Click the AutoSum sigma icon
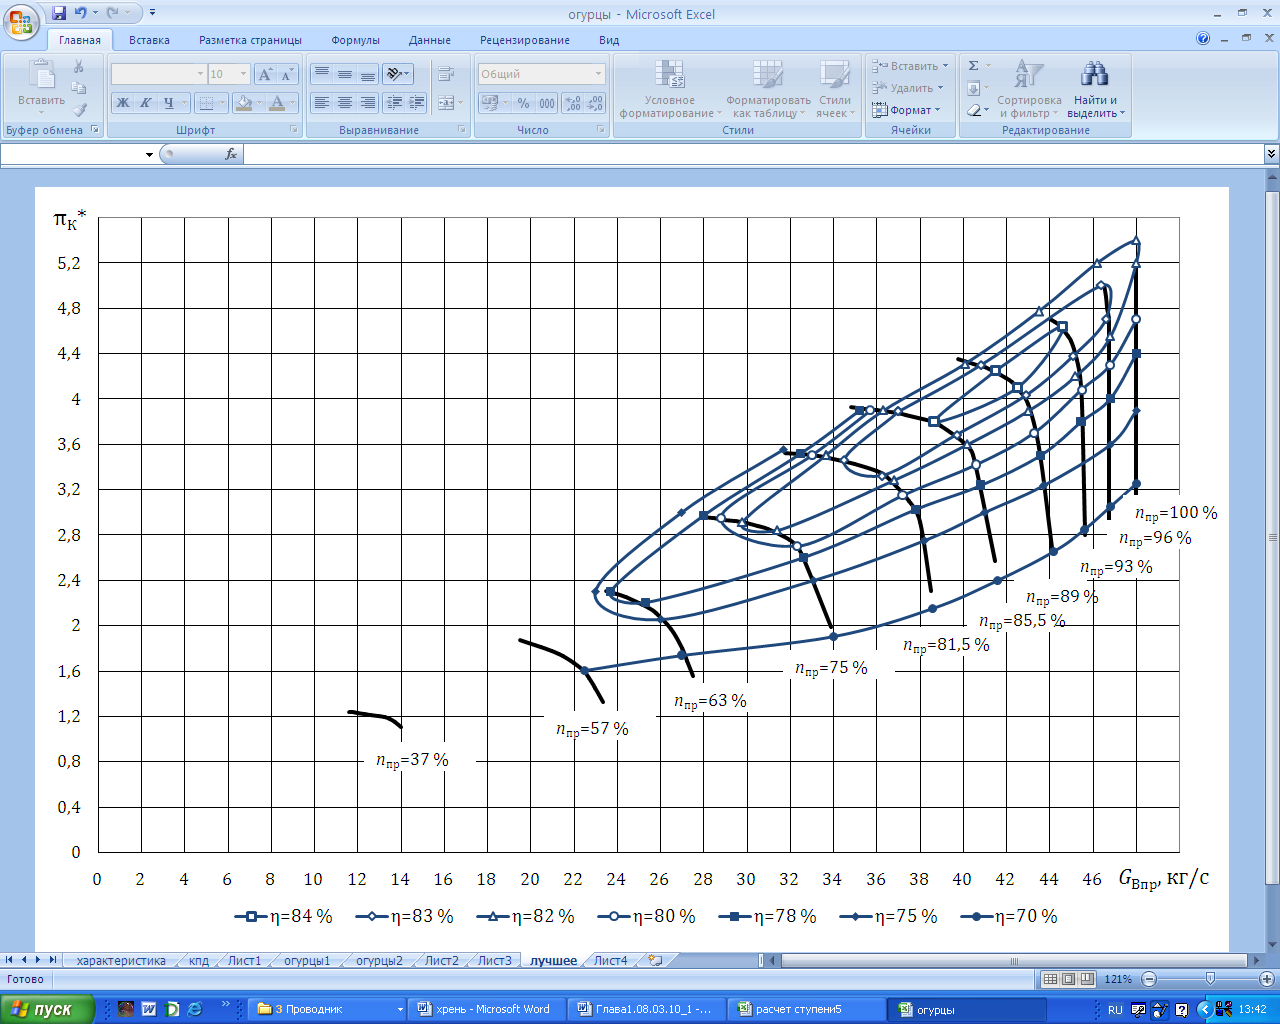Image resolution: width=1280 pixels, height=1024 pixels. tap(974, 66)
